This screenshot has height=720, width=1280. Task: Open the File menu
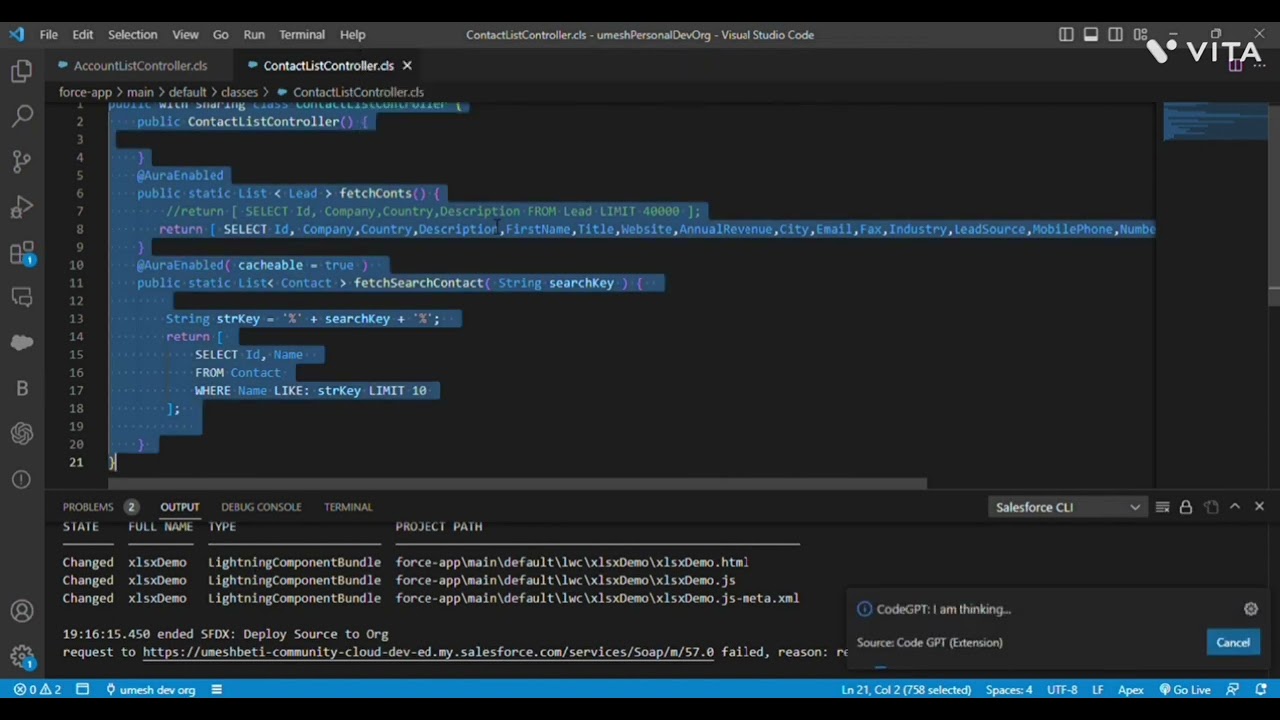coord(48,34)
